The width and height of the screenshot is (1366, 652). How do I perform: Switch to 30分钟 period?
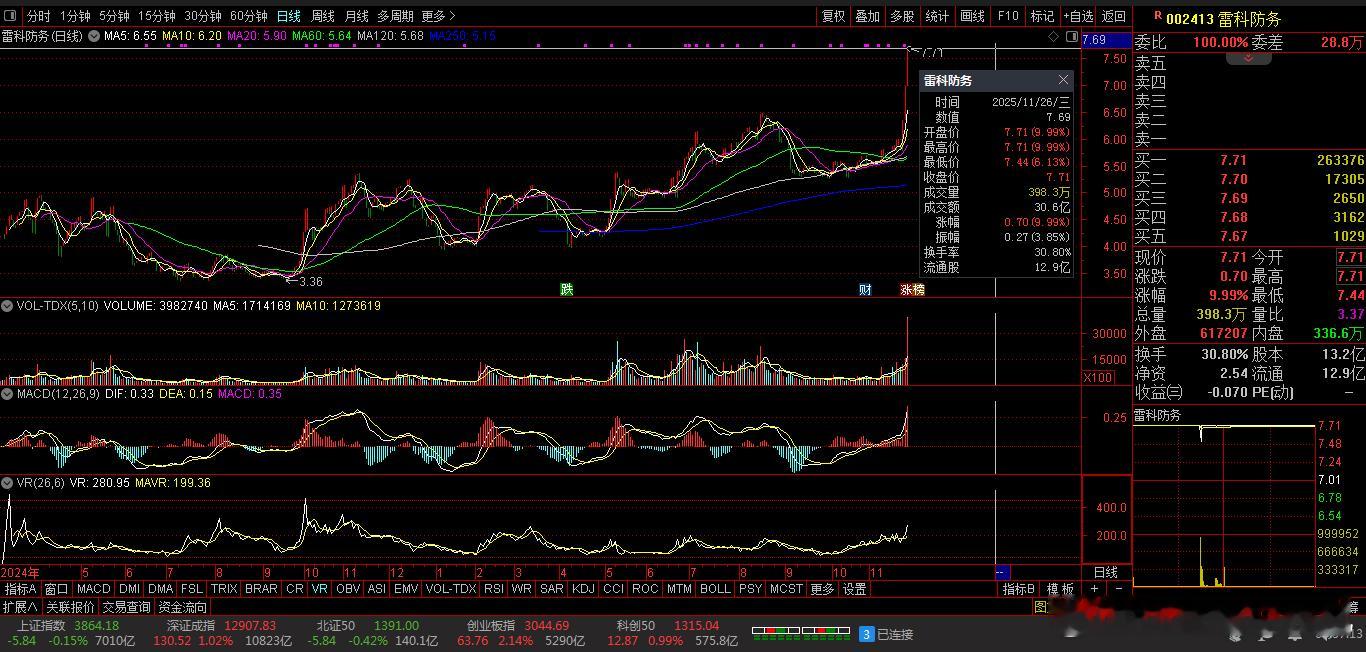(x=202, y=16)
